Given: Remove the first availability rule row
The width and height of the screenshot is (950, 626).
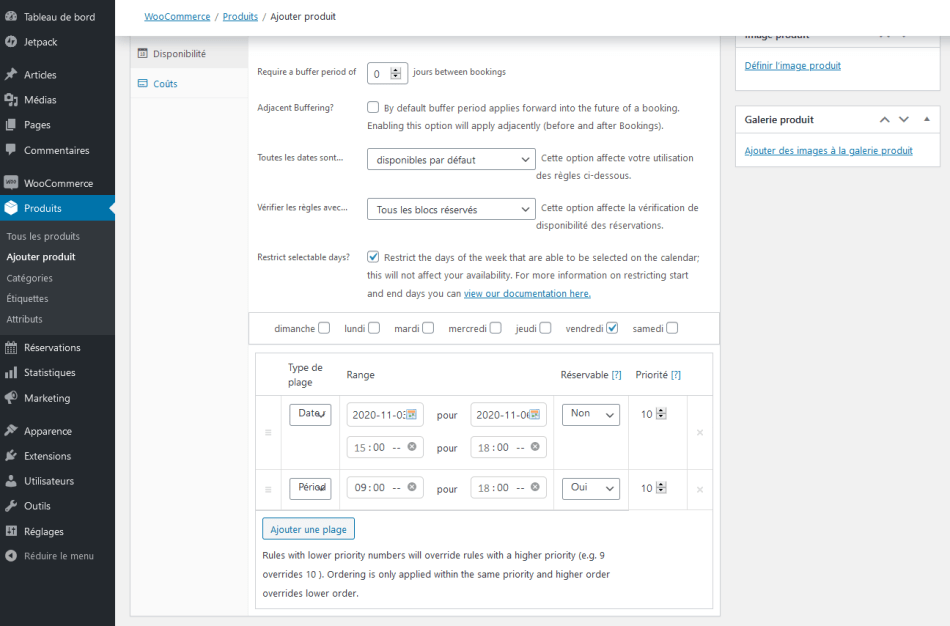Looking at the screenshot, I should (x=699, y=432).
